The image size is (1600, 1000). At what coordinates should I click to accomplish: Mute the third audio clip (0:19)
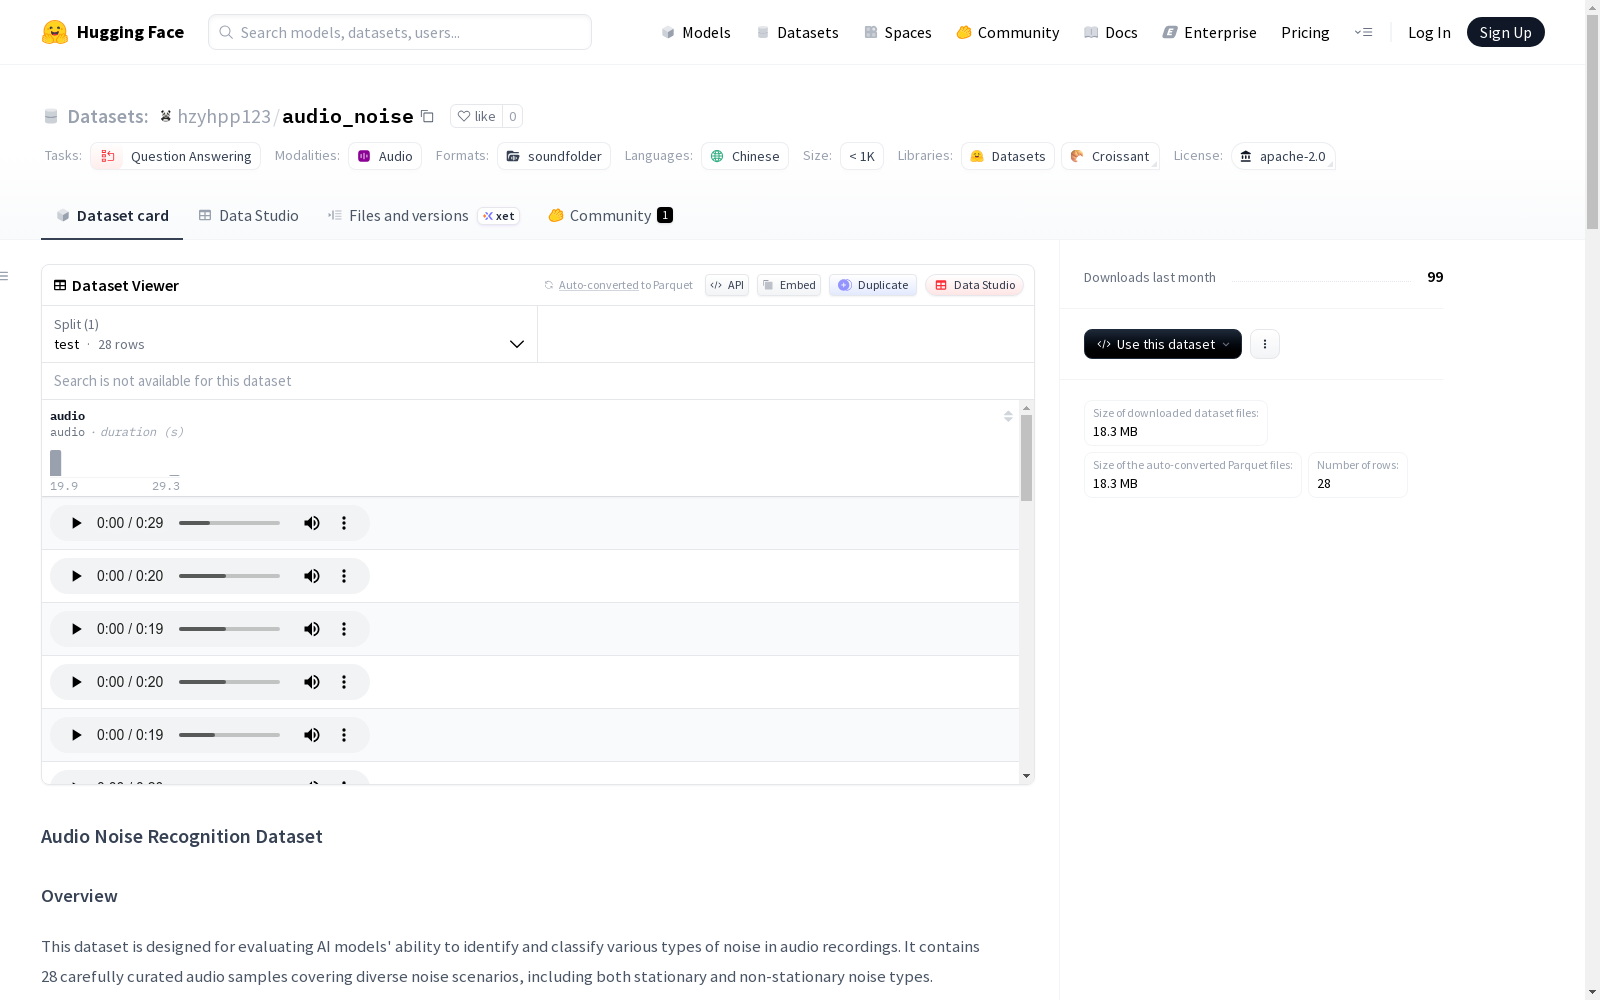tap(312, 629)
